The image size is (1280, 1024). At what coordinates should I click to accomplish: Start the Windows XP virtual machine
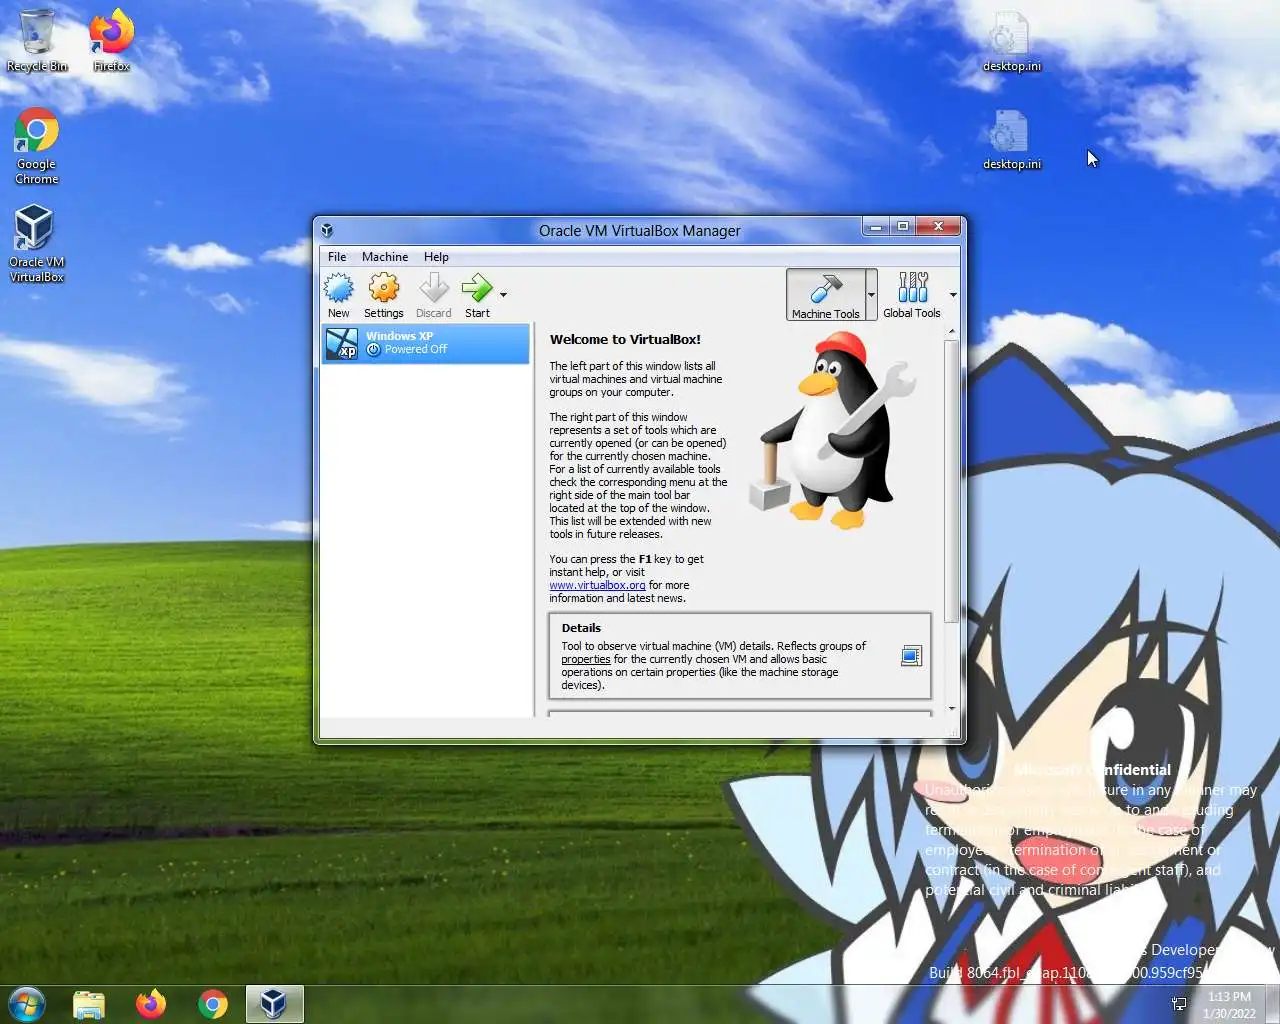[478, 295]
